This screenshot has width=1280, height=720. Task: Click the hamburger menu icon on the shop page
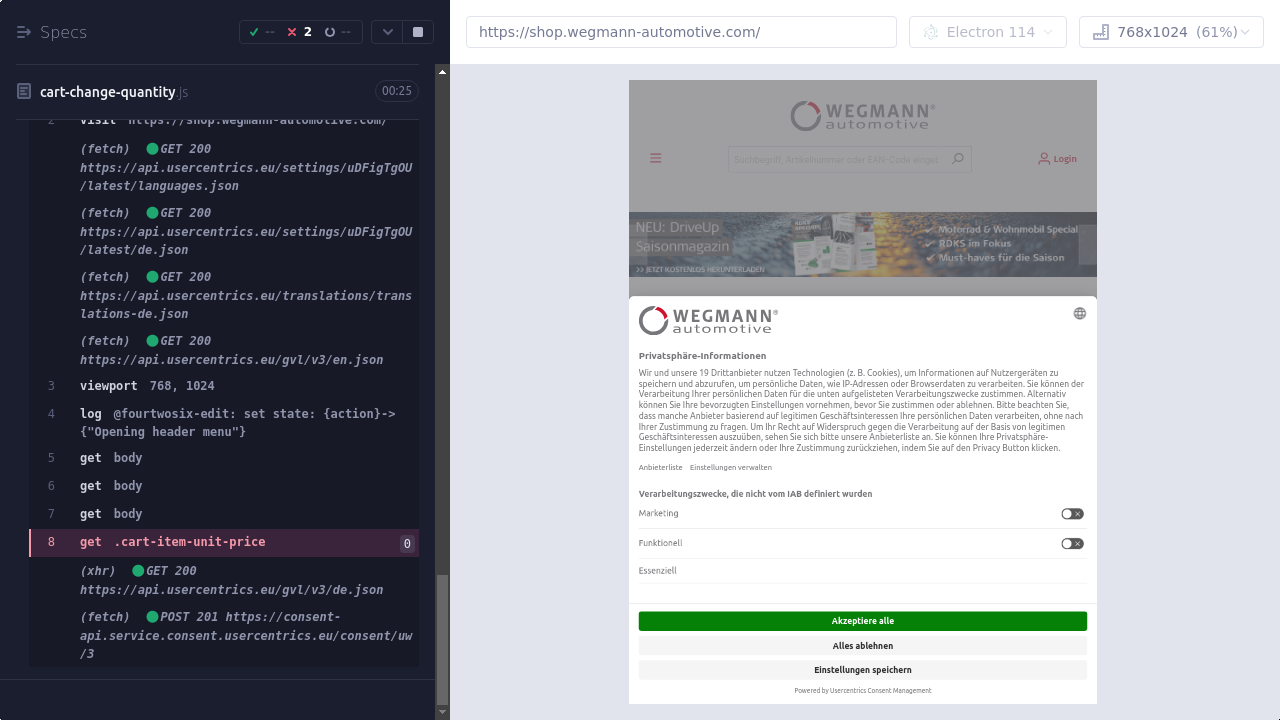click(x=656, y=158)
